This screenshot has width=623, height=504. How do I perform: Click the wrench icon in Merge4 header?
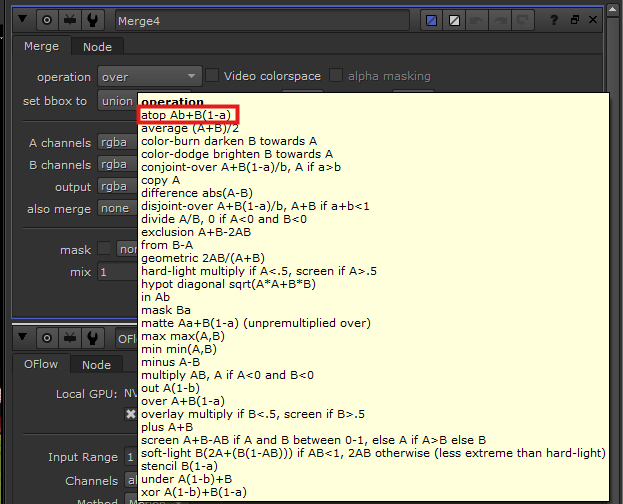click(x=94, y=19)
